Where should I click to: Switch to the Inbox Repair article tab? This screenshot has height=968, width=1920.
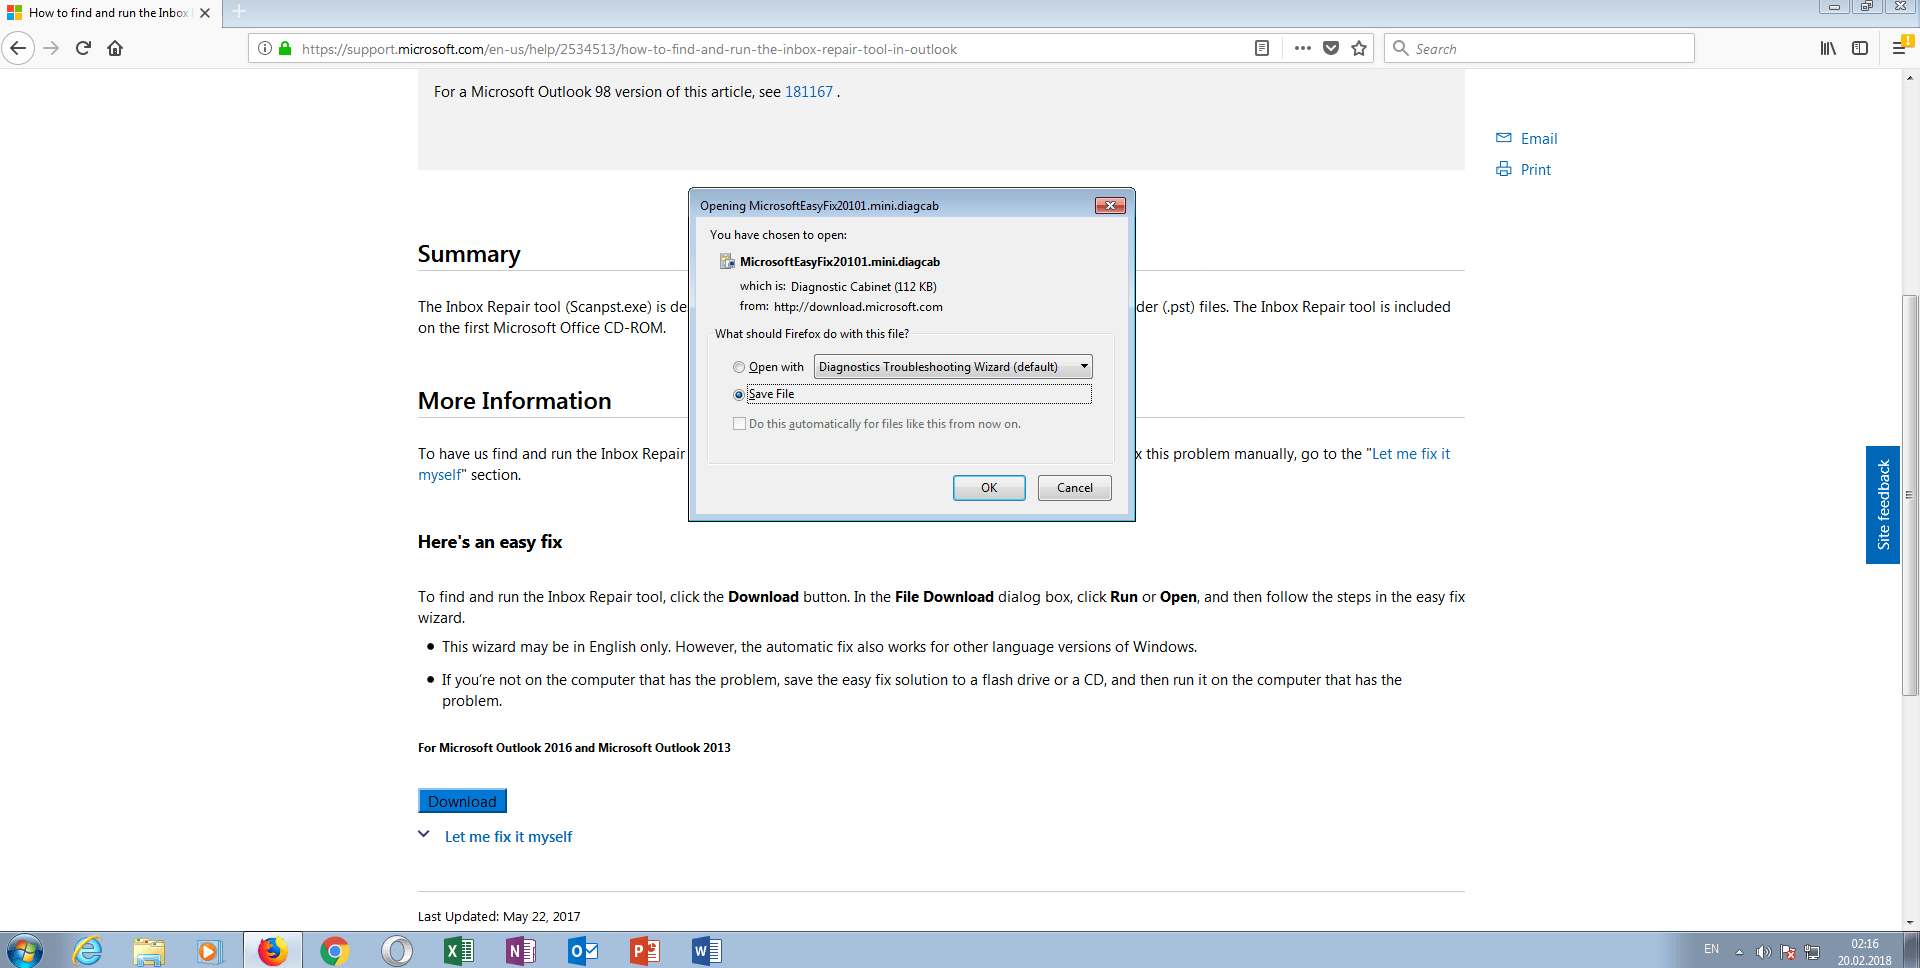[x=100, y=13]
